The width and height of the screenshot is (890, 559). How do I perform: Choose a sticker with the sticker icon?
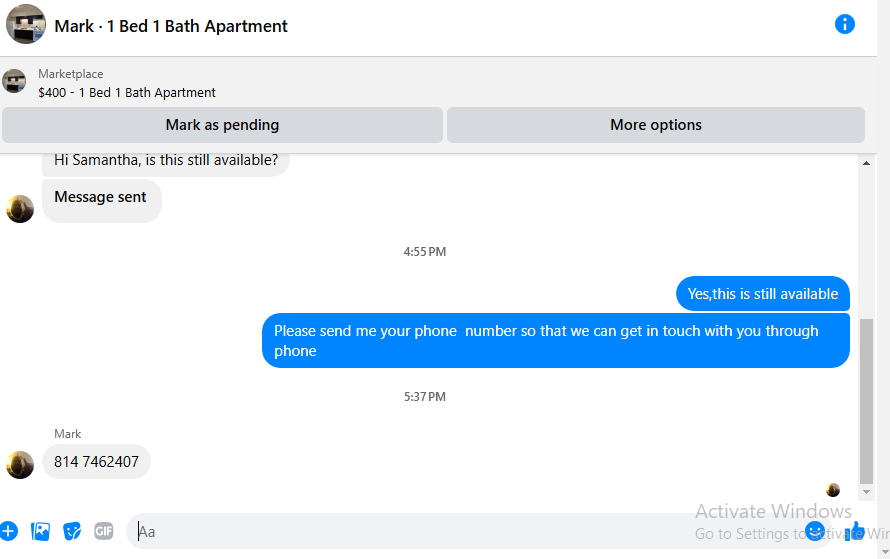pyautogui.click(x=72, y=531)
